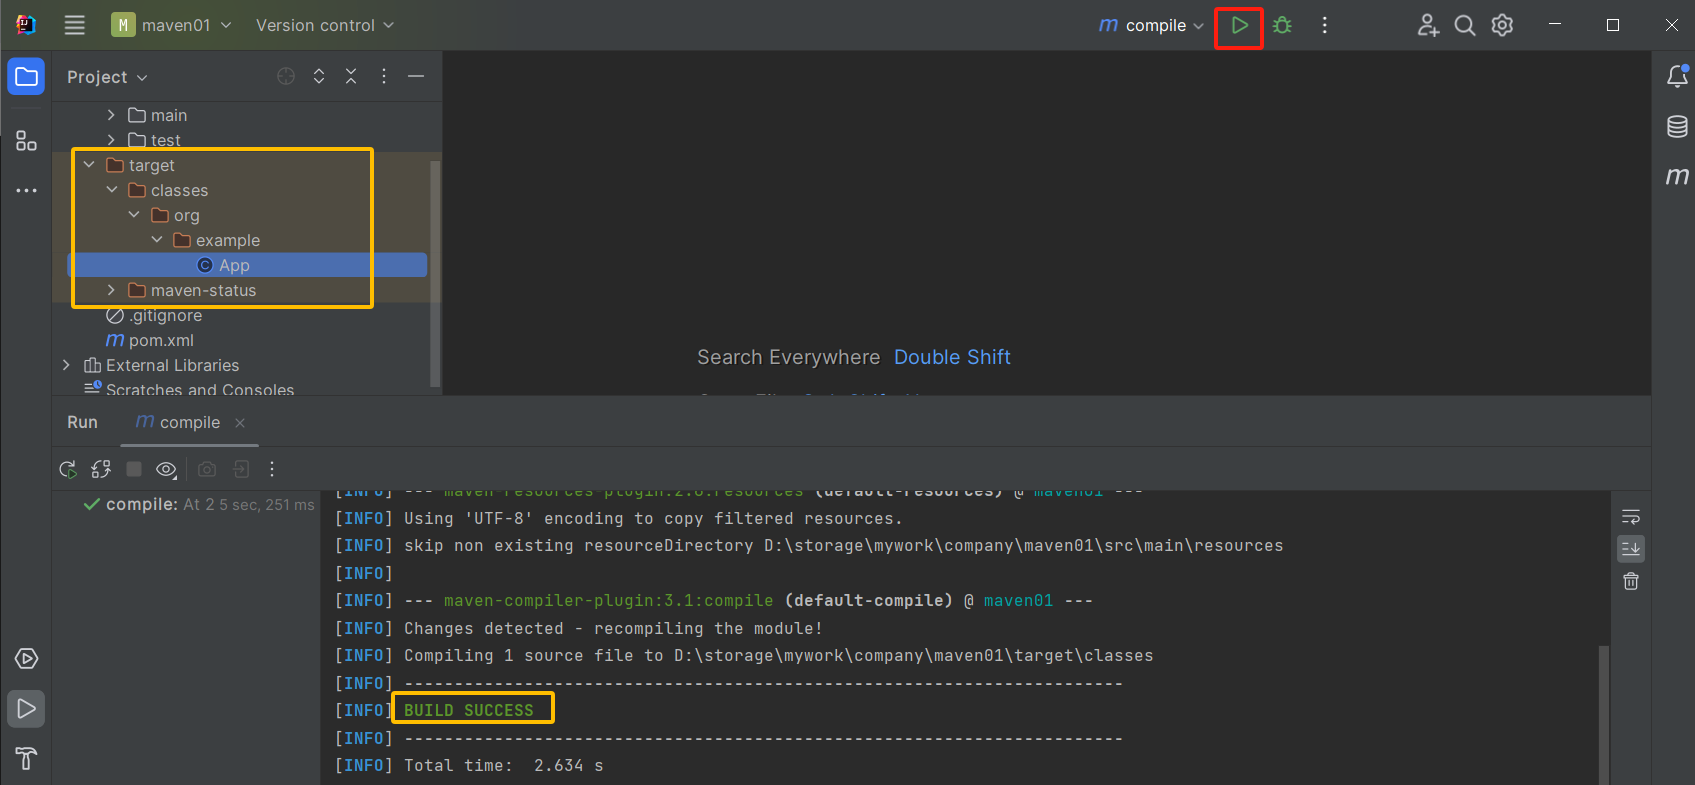The height and width of the screenshot is (785, 1695).
Task: Collapse the target folder
Action: (x=89, y=165)
